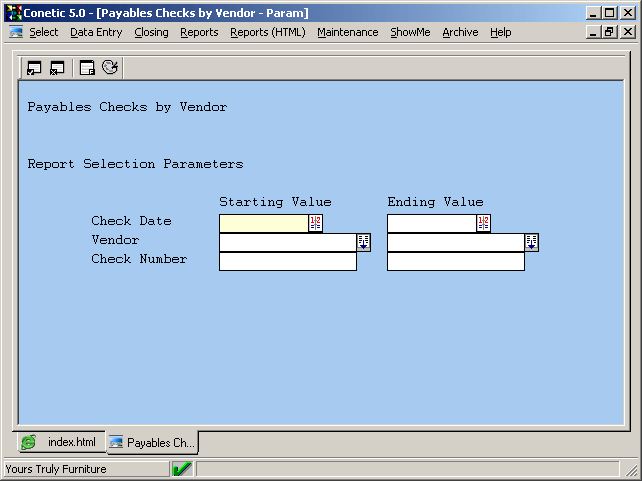Open the Data Entry menu

[x=96, y=32]
